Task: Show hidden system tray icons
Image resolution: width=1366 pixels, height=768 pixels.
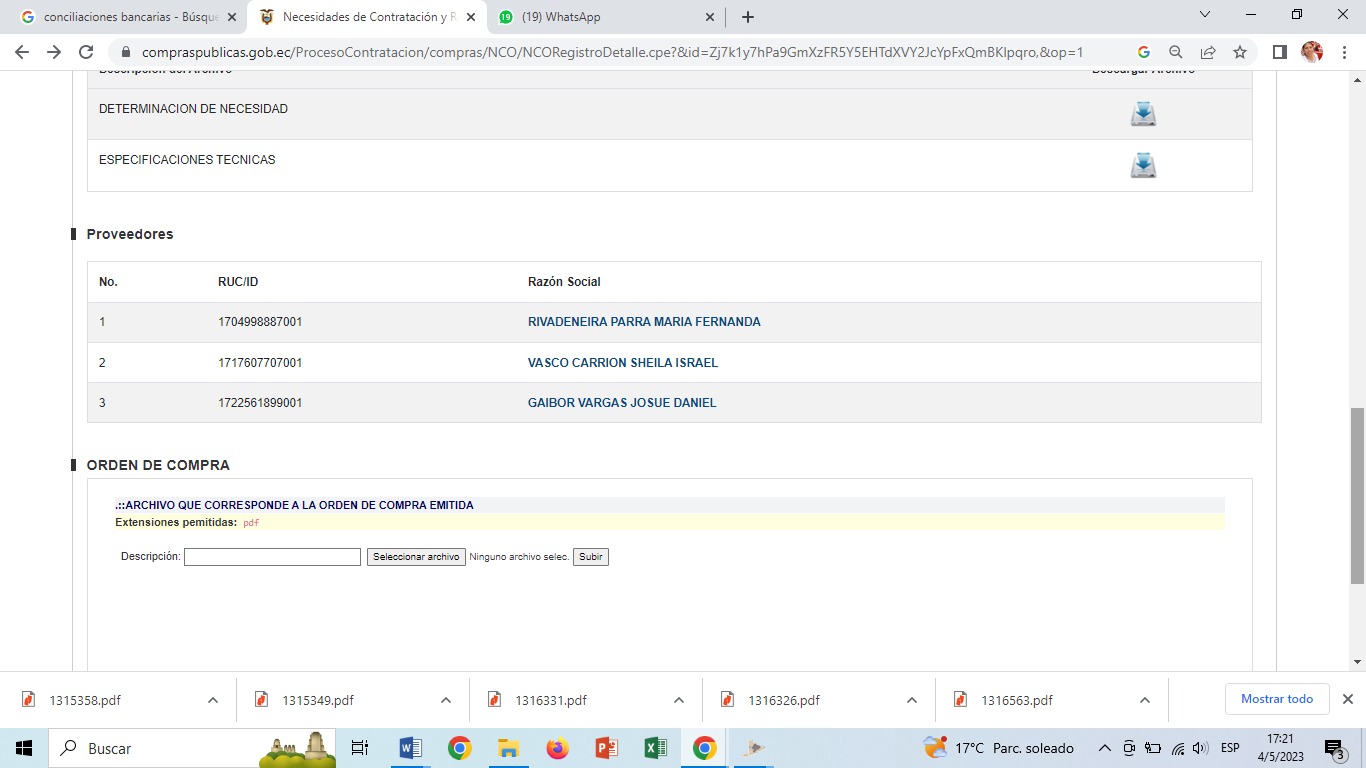Action: 1104,748
